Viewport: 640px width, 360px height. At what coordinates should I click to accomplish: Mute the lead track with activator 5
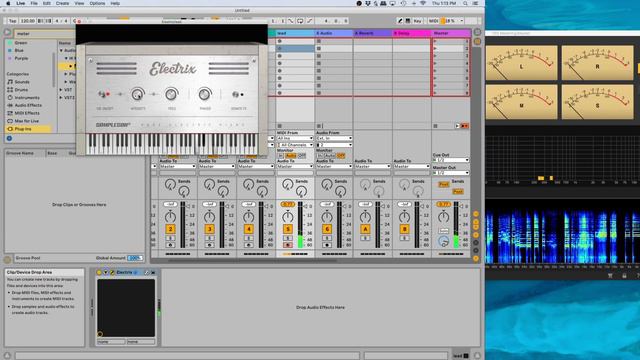point(288,229)
